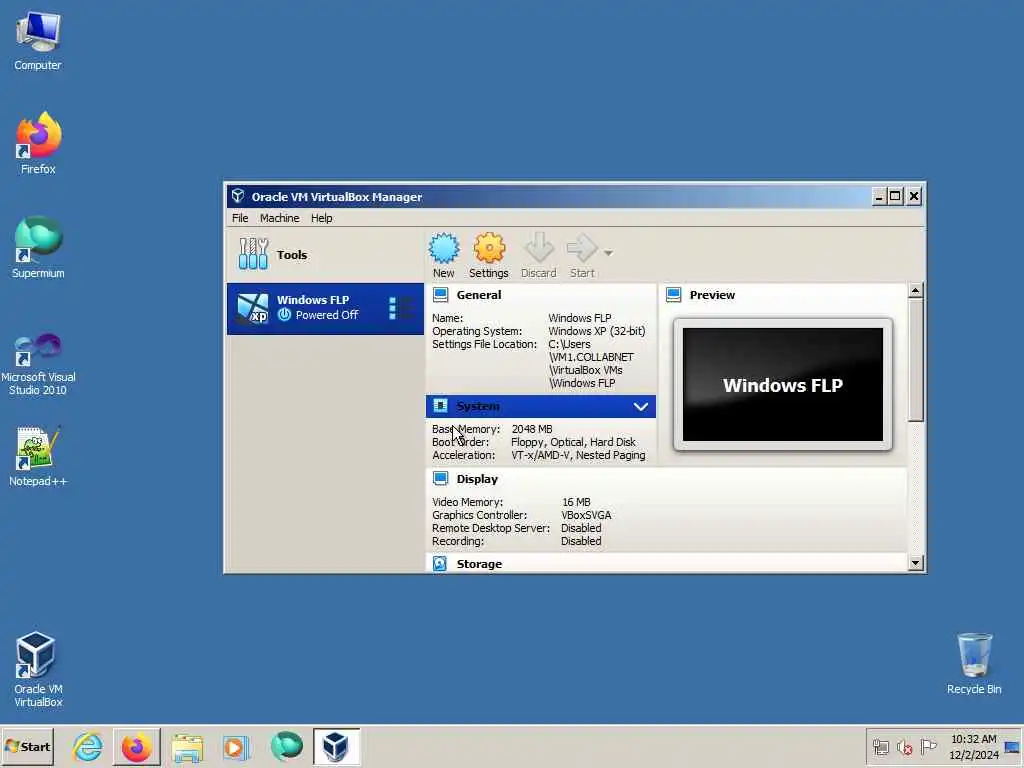Launch Supermium from the taskbar
The image size is (1024, 768).
(286, 746)
